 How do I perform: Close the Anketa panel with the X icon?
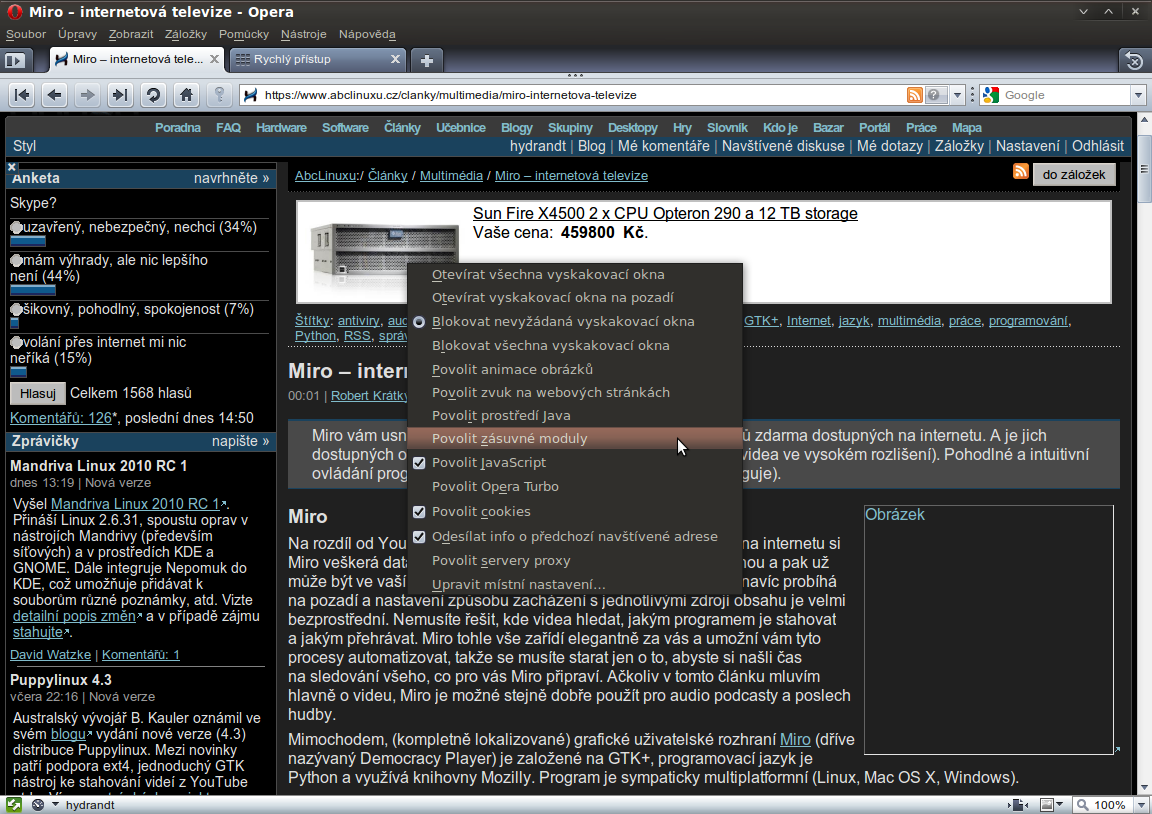(12, 168)
